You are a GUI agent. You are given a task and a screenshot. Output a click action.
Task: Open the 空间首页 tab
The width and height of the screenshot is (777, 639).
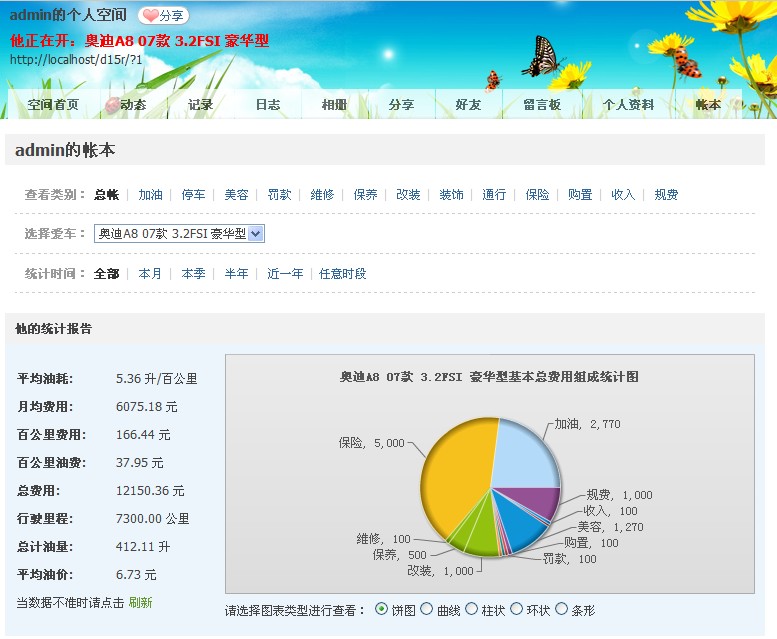tap(53, 105)
